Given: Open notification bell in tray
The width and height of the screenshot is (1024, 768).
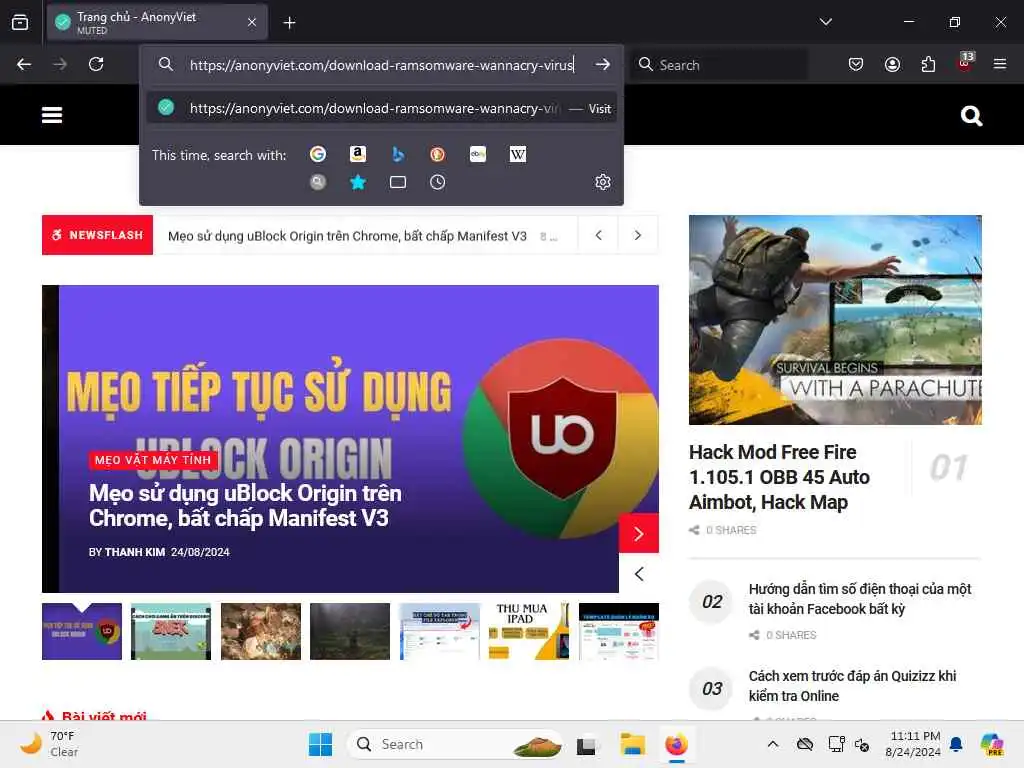Looking at the screenshot, I should coord(956,744).
